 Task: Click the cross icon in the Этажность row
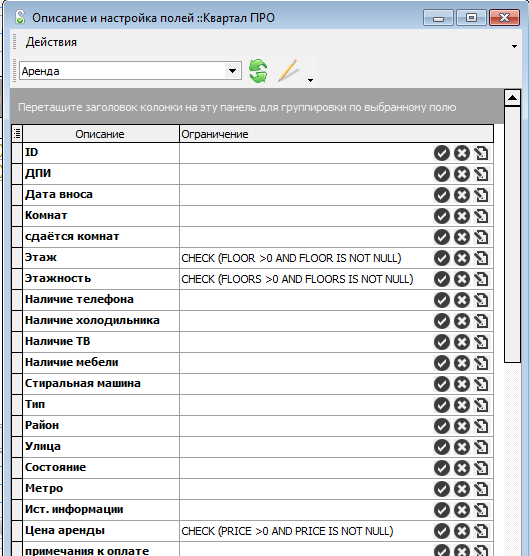click(462, 279)
